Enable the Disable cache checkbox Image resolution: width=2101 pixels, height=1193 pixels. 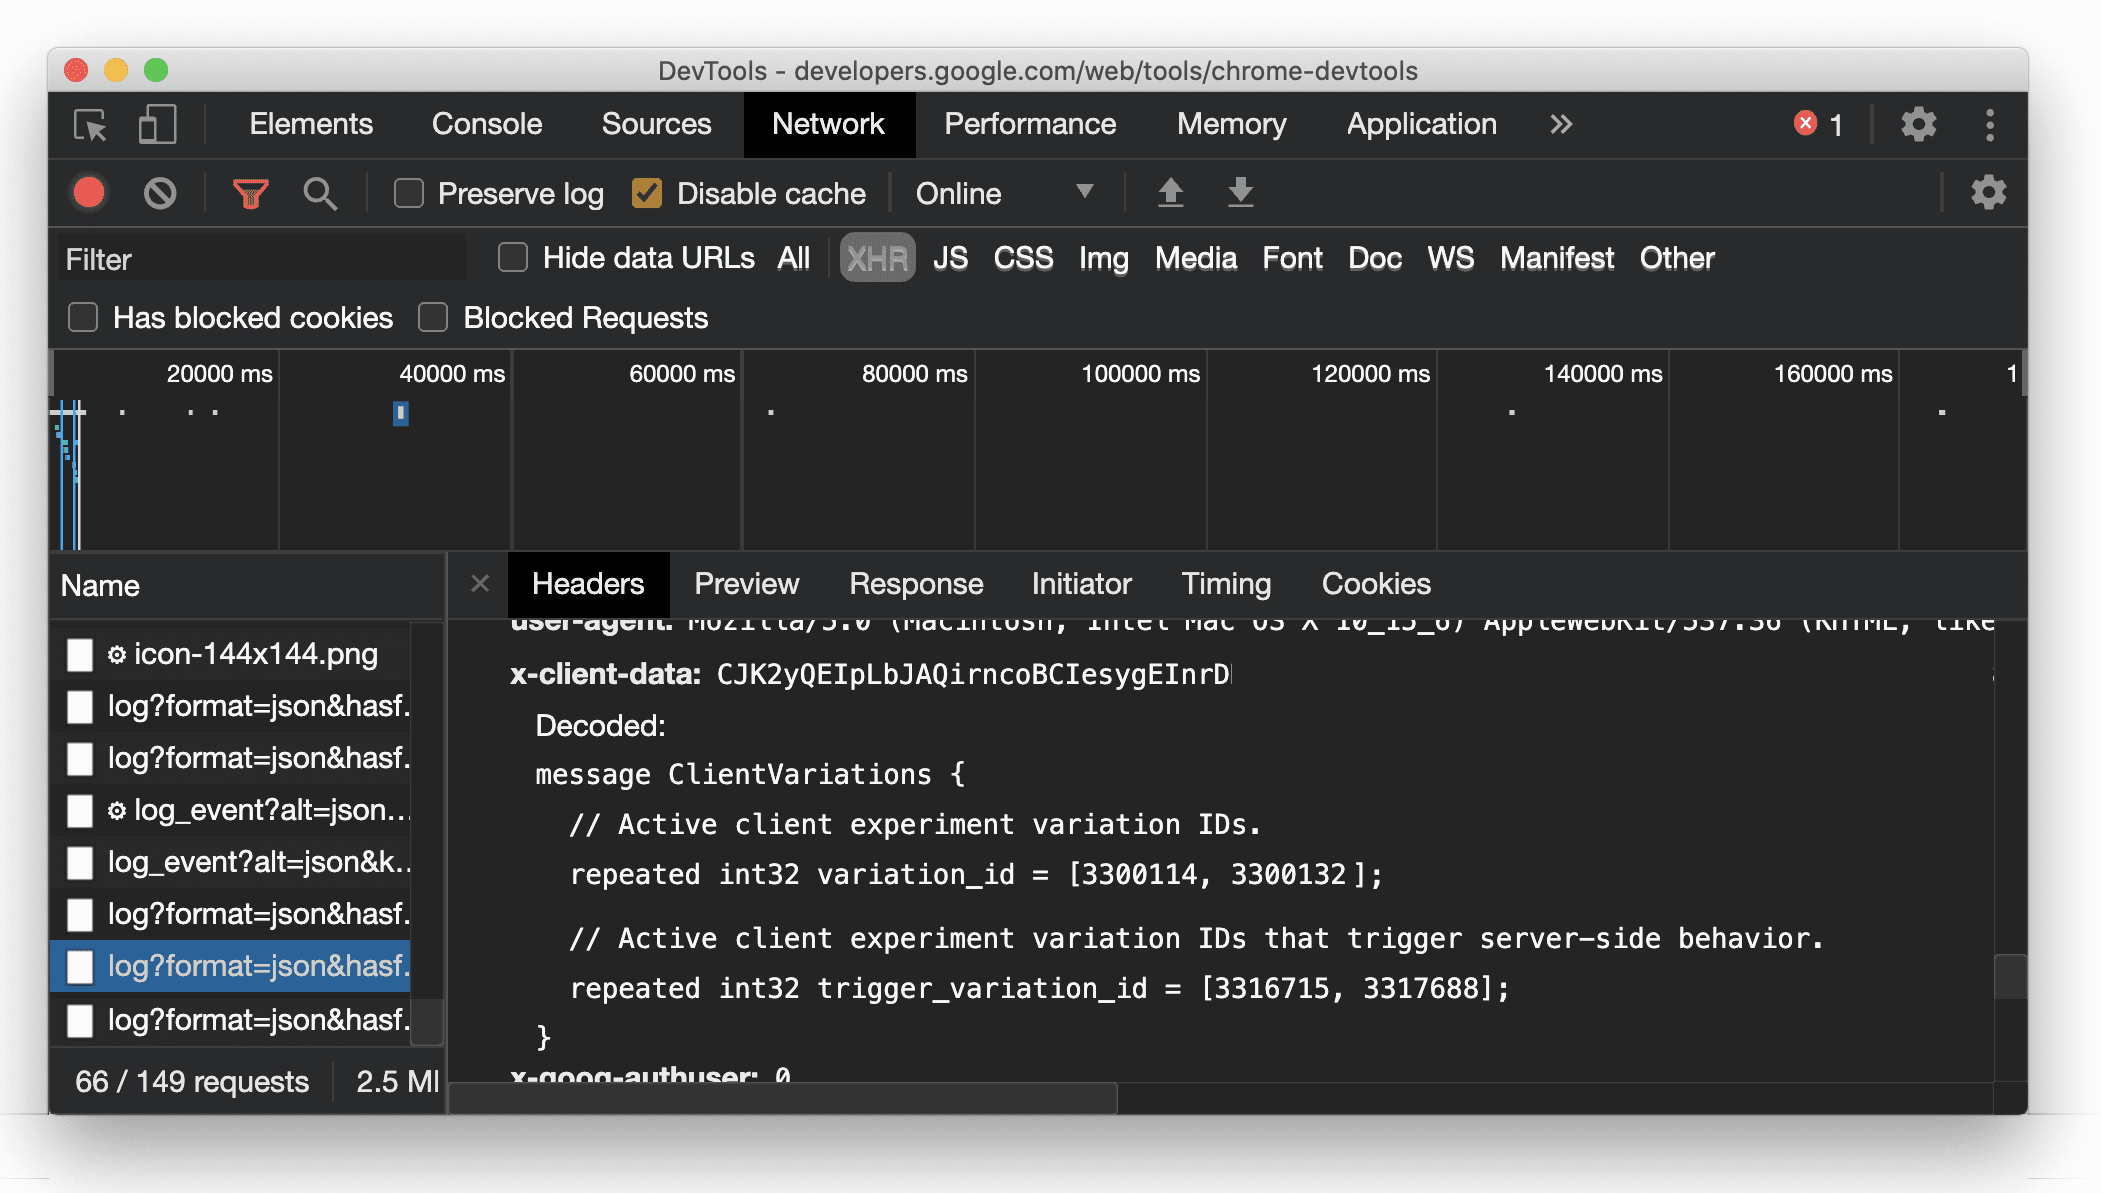(x=648, y=192)
